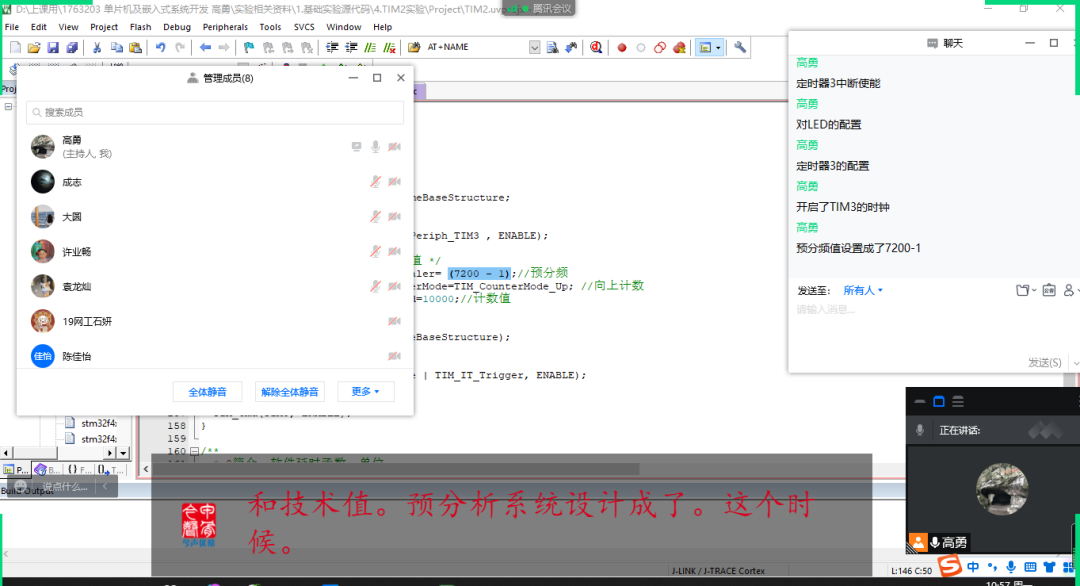Click the Cut scissors icon
1080x586 pixels.
[97, 47]
